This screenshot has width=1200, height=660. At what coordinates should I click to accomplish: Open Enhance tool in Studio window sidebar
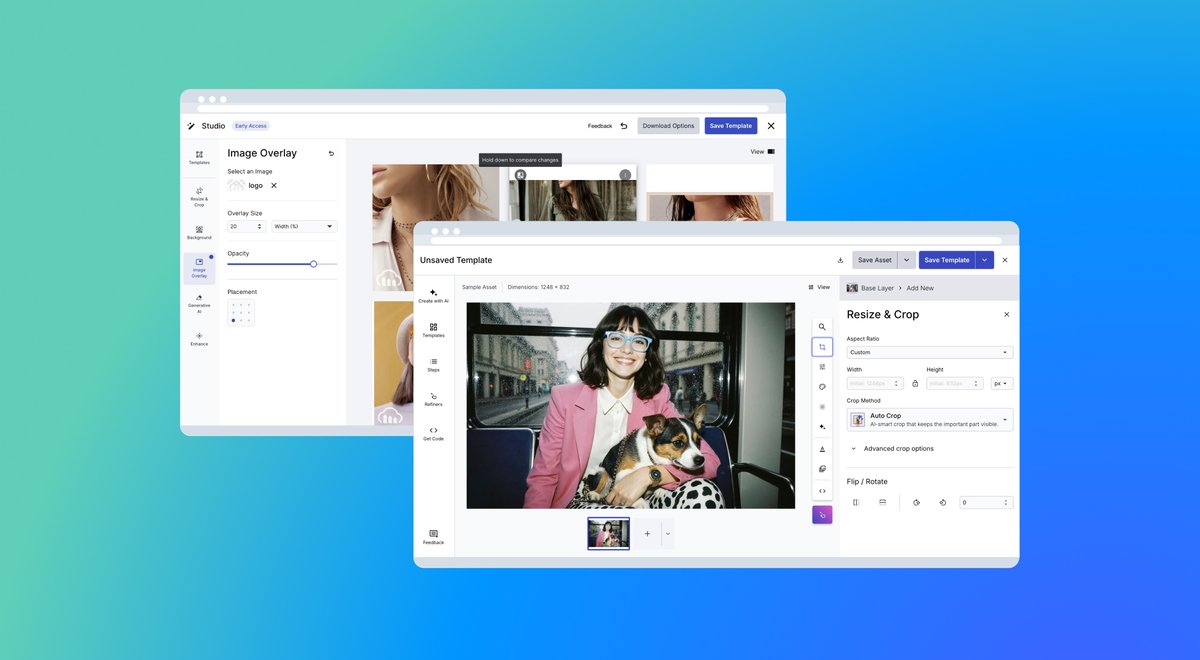click(199, 339)
